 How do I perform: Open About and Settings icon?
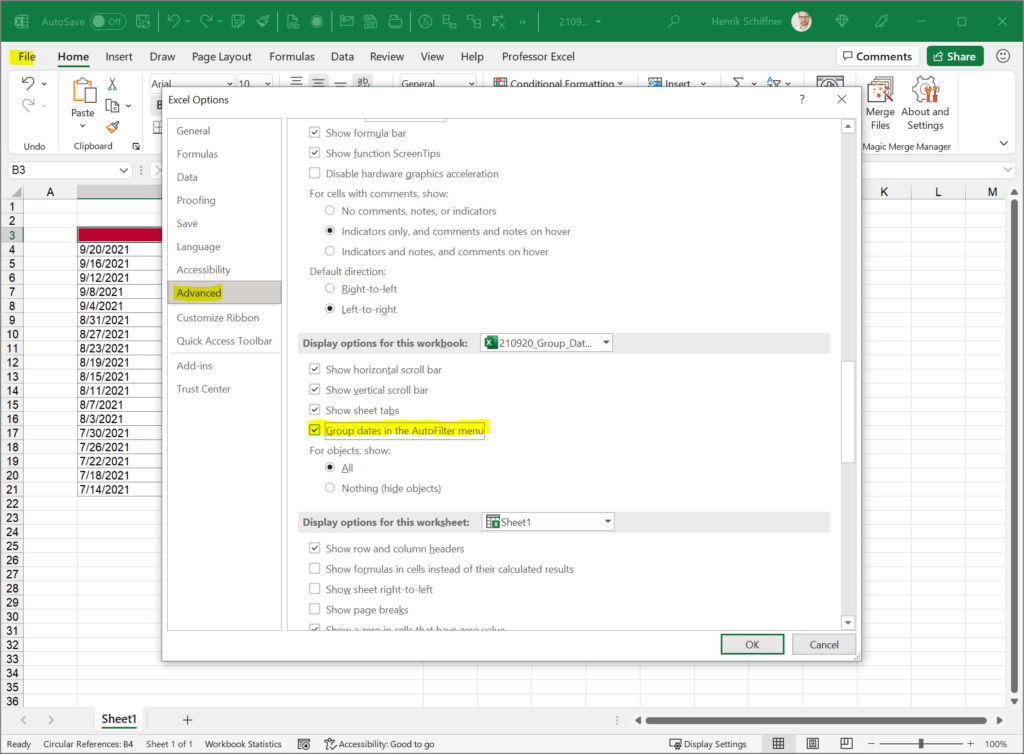pos(925,104)
